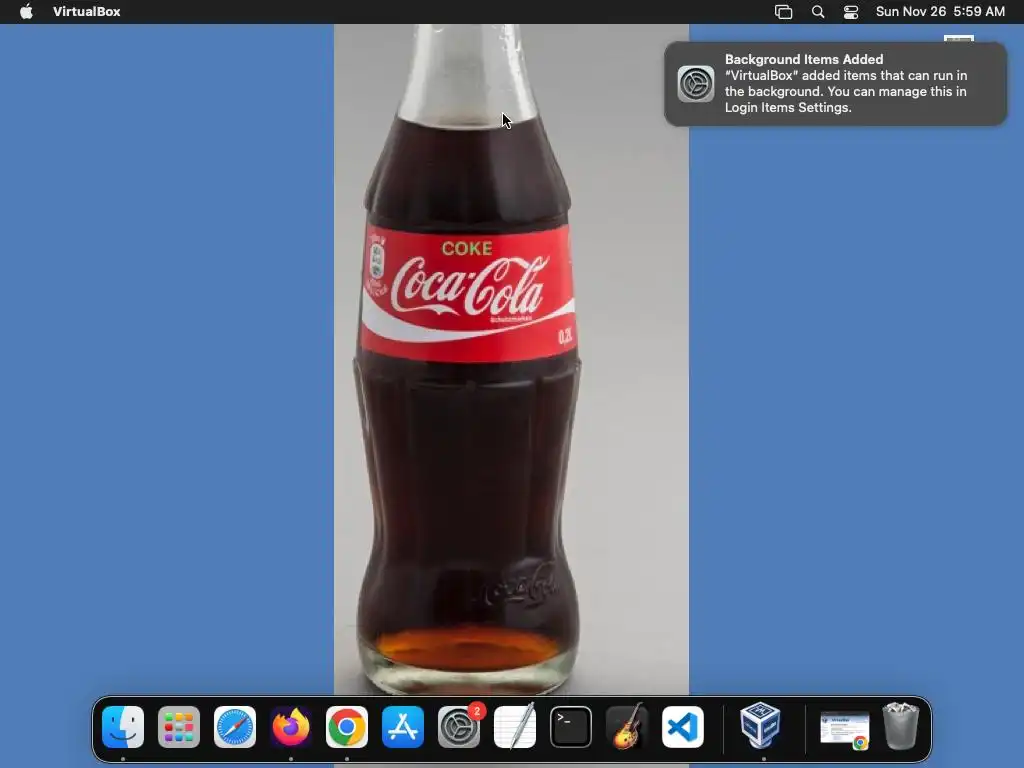Open Control Center in menu bar

pos(851,12)
